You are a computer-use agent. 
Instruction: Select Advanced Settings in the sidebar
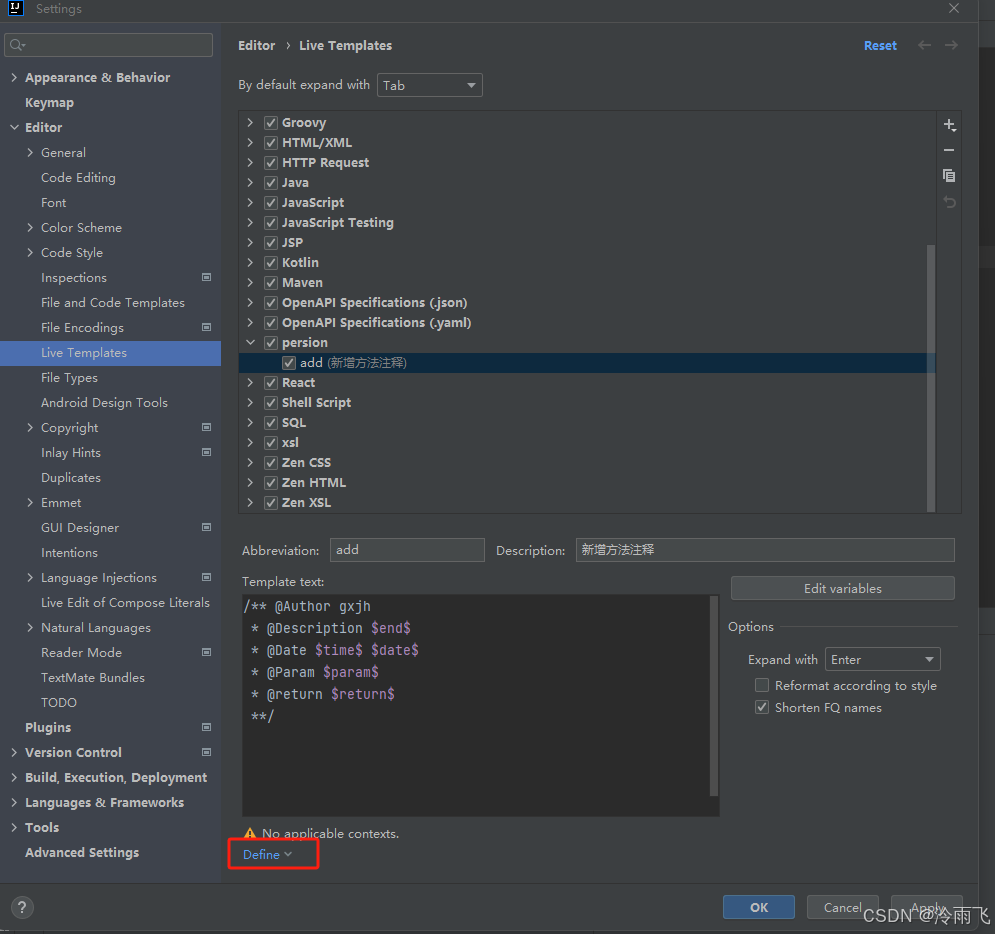point(82,852)
